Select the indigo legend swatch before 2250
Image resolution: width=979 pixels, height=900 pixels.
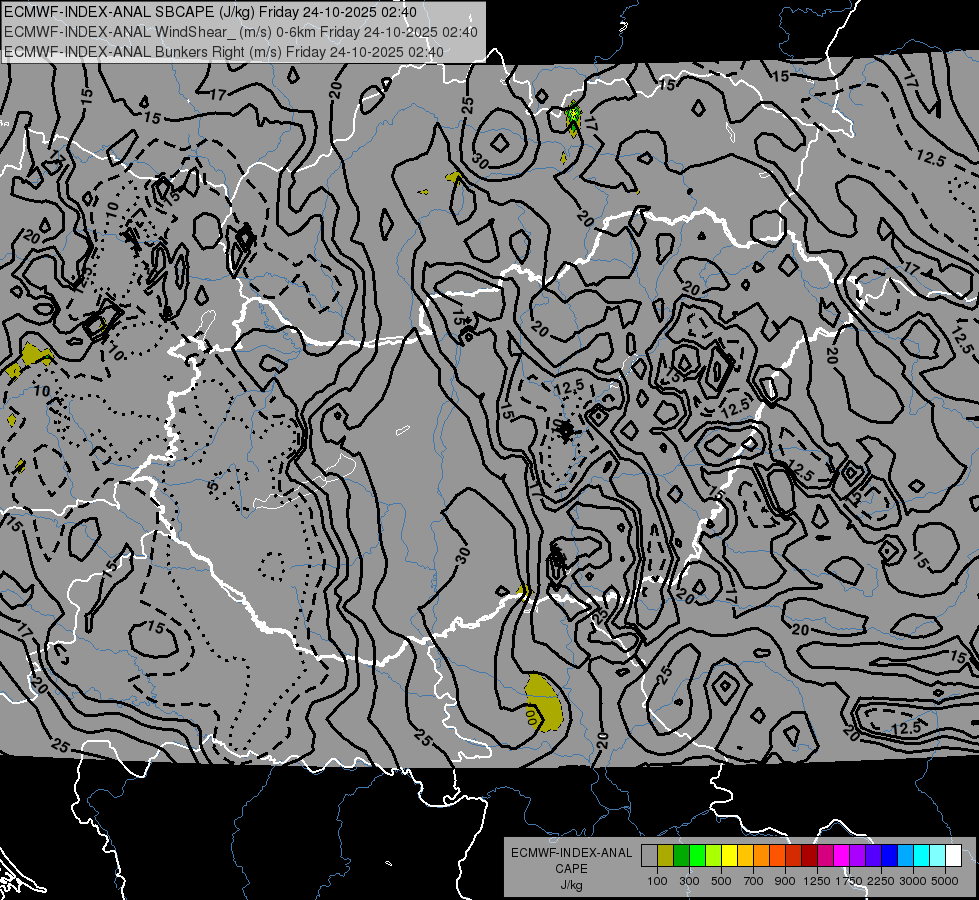tap(873, 856)
